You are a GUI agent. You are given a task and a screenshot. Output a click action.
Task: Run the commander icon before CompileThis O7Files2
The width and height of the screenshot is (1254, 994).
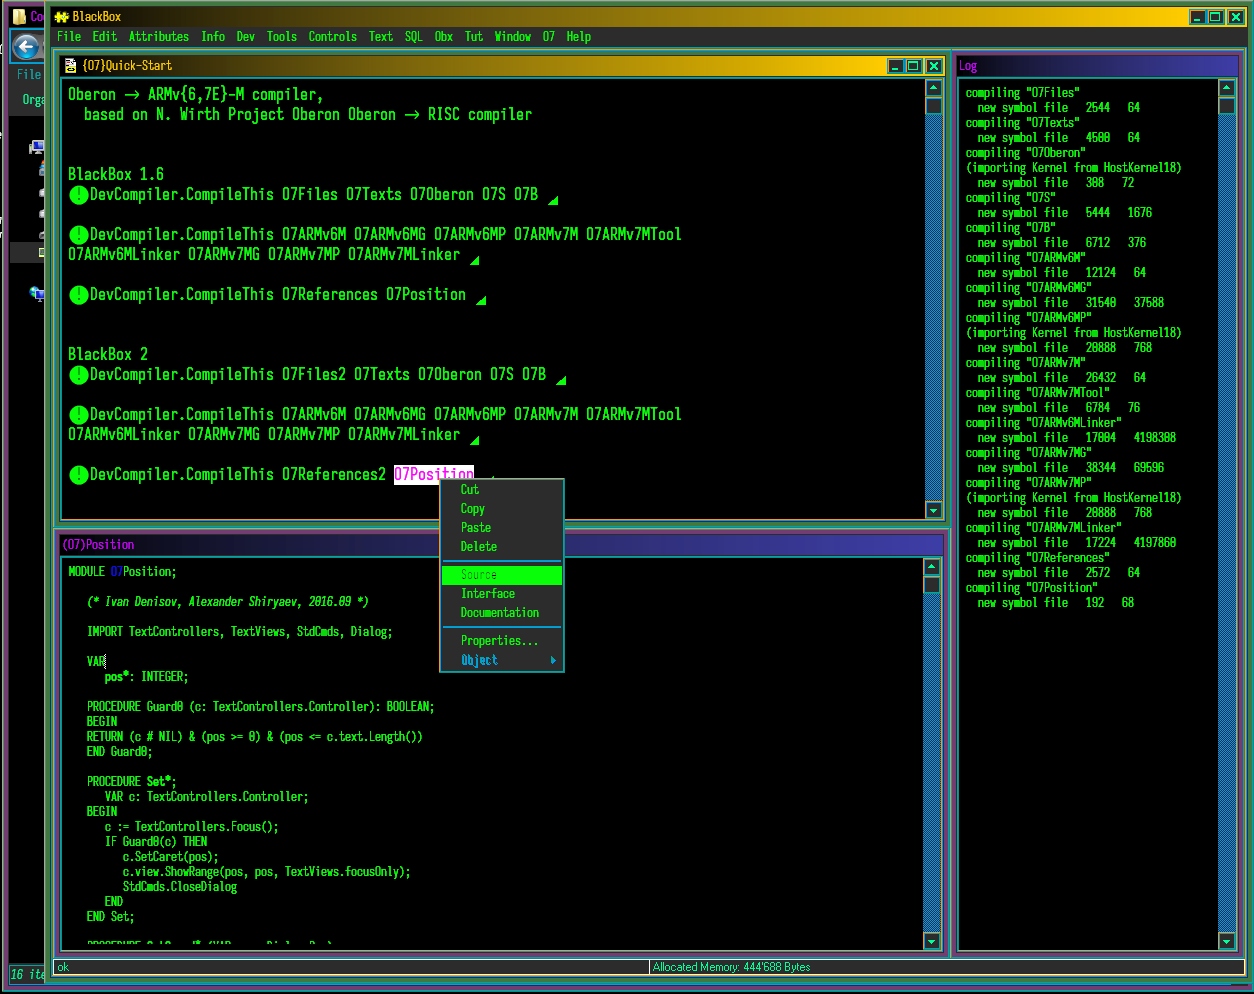point(78,375)
